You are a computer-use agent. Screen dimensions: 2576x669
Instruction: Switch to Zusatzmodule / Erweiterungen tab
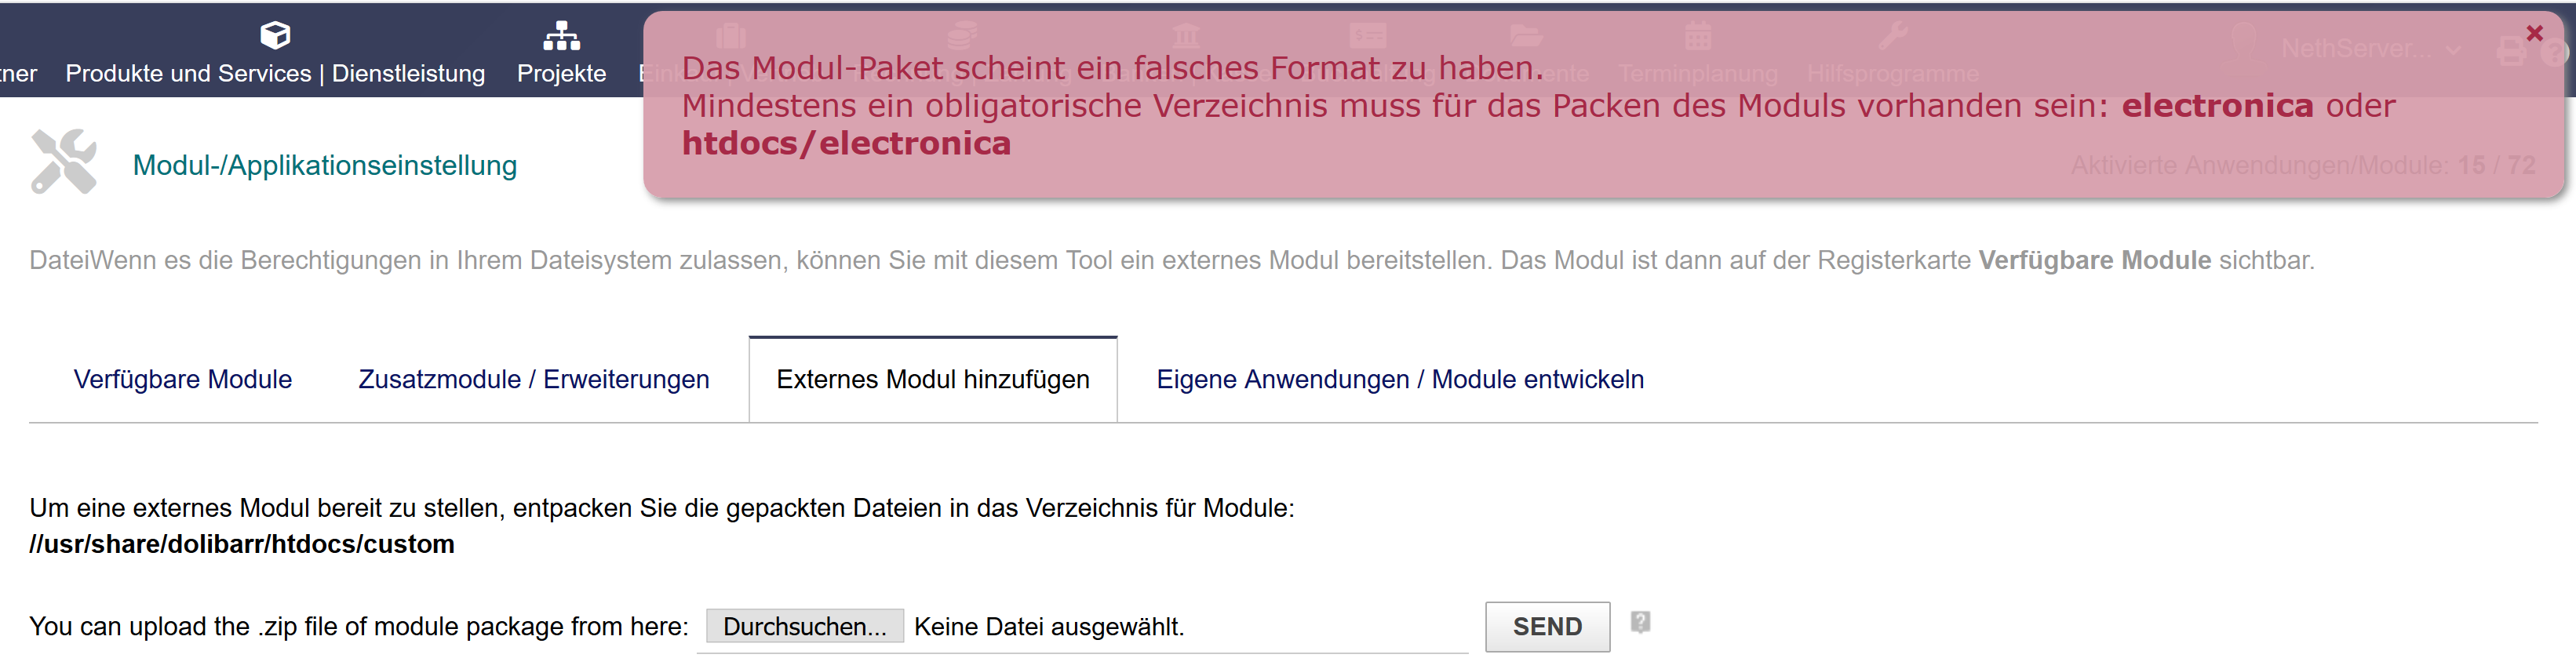[x=534, y=379]
